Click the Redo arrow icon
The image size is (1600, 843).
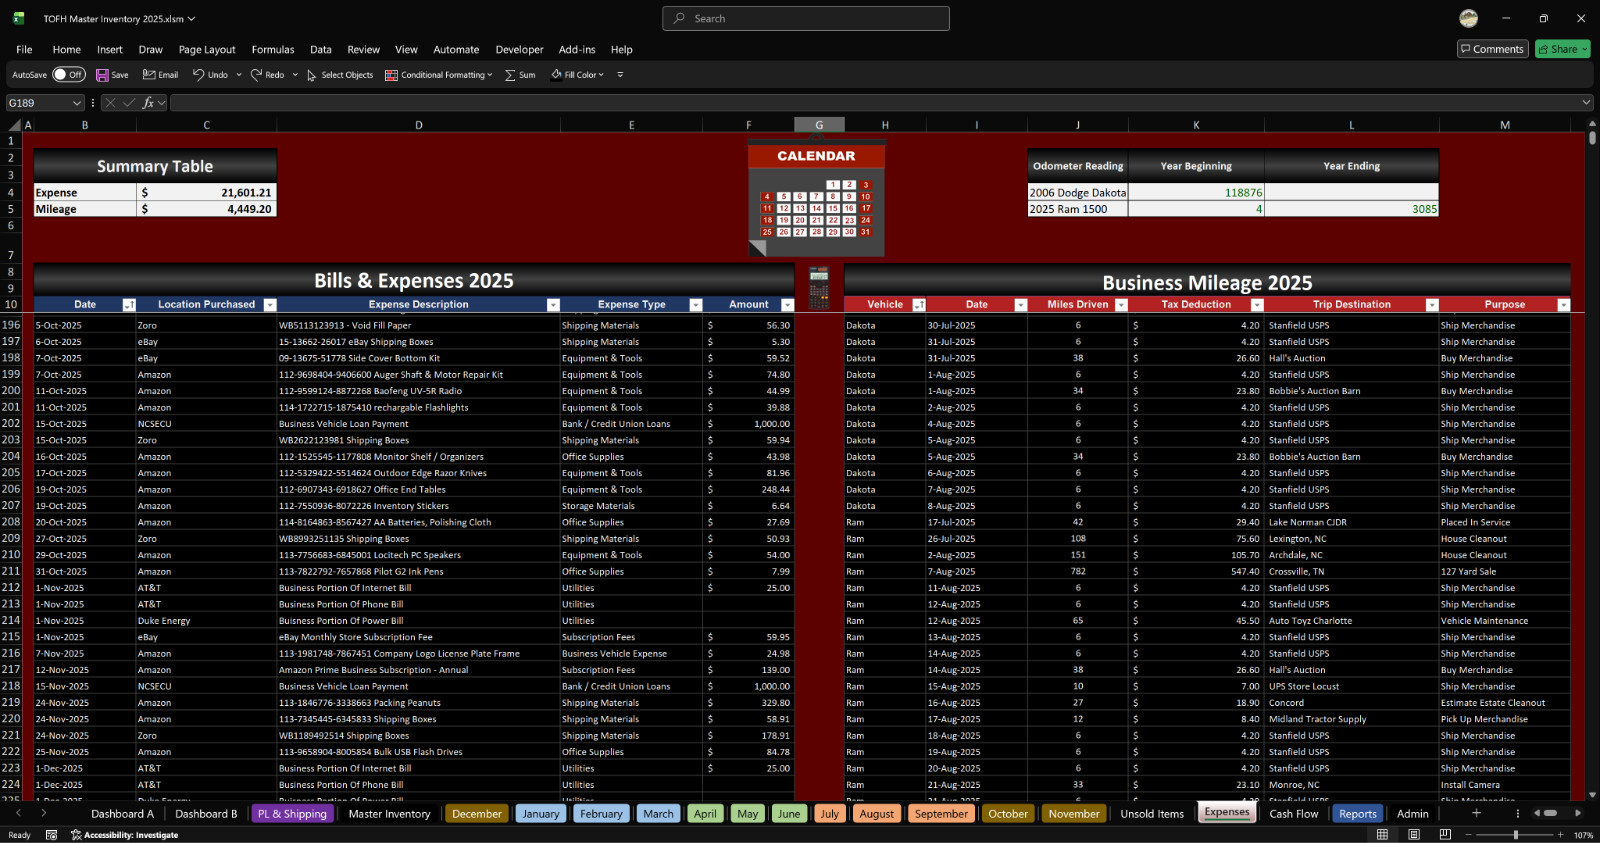(256, 75)
